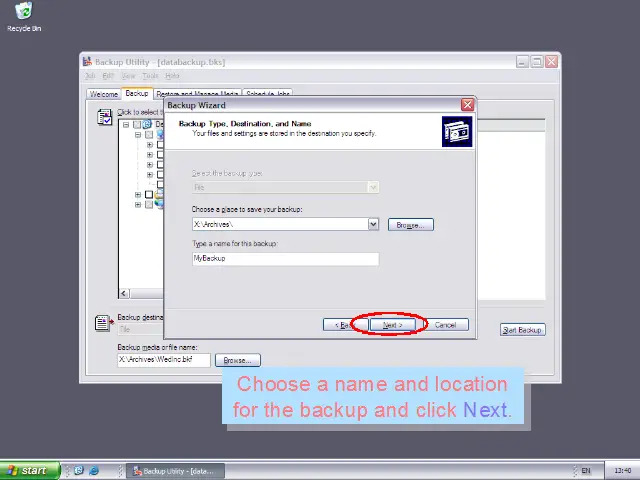Open the Recycle Bin desktop icon
Screen dimensions: 640x480
tap(23, 11)
